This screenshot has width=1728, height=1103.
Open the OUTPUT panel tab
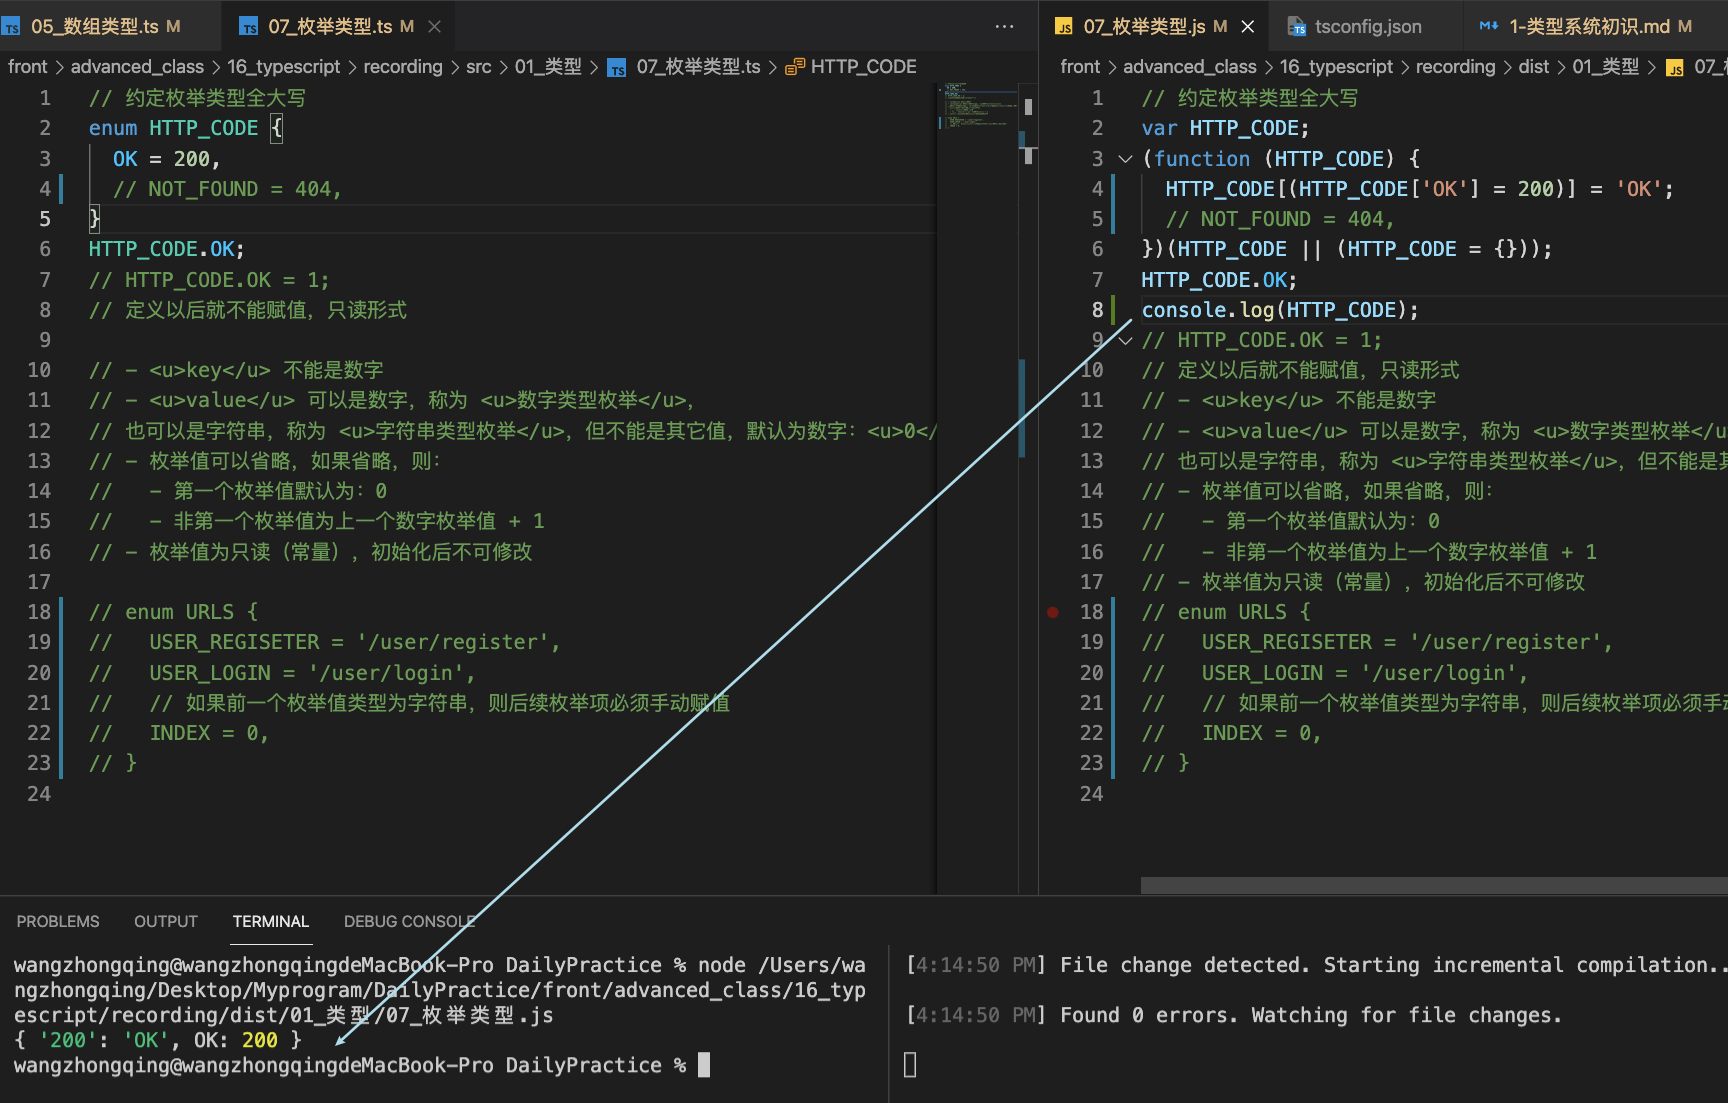(166, 921)
